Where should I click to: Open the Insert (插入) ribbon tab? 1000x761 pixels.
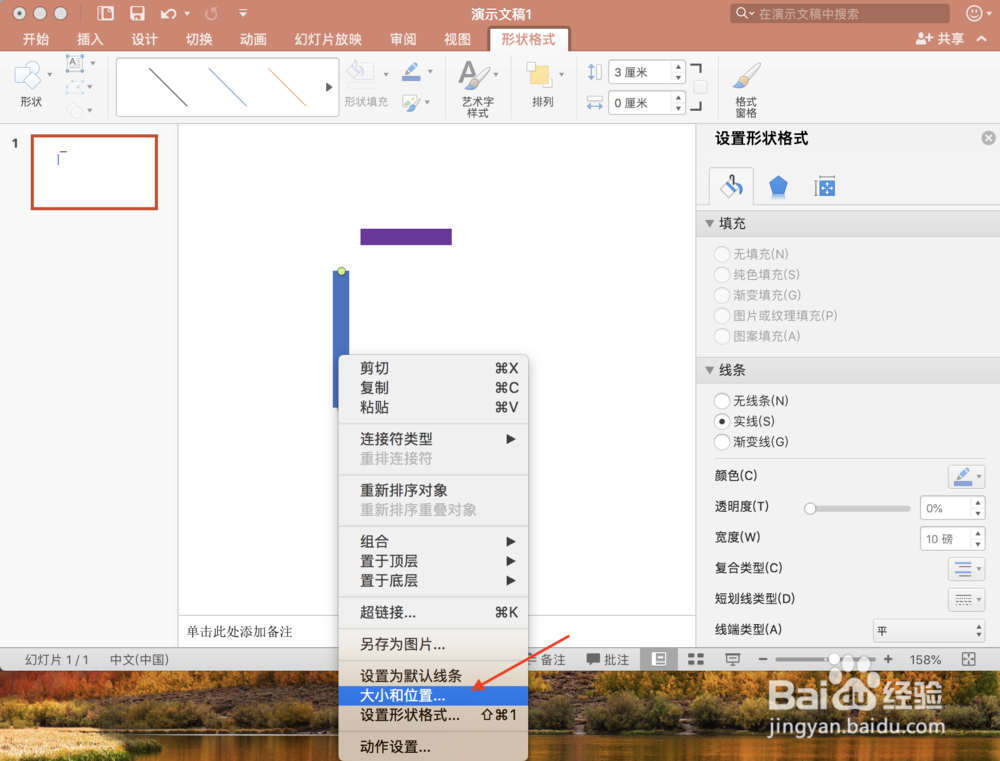point(89,40)
